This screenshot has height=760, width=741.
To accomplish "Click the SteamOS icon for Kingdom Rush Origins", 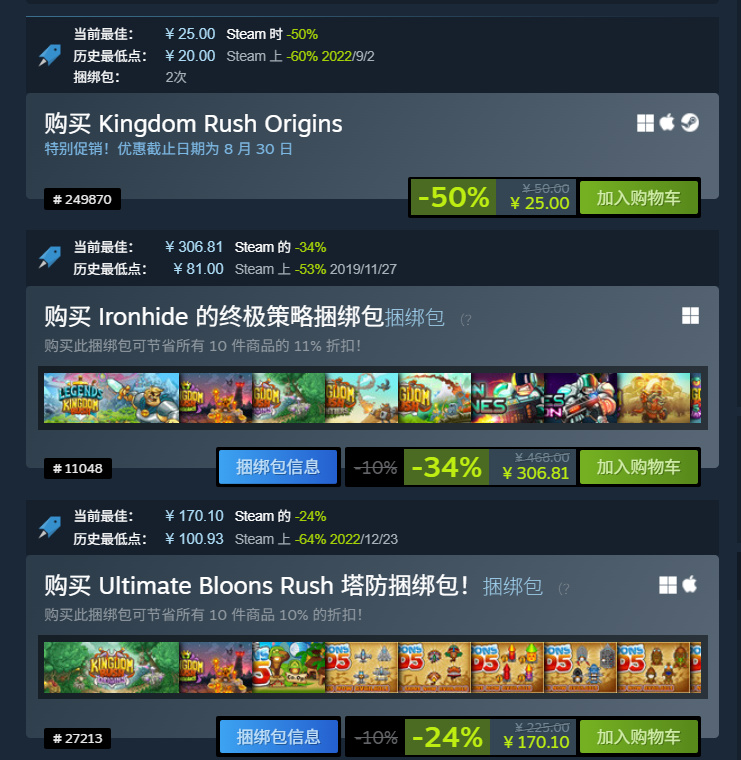I will pyautogui.click(x=690, y=123).
